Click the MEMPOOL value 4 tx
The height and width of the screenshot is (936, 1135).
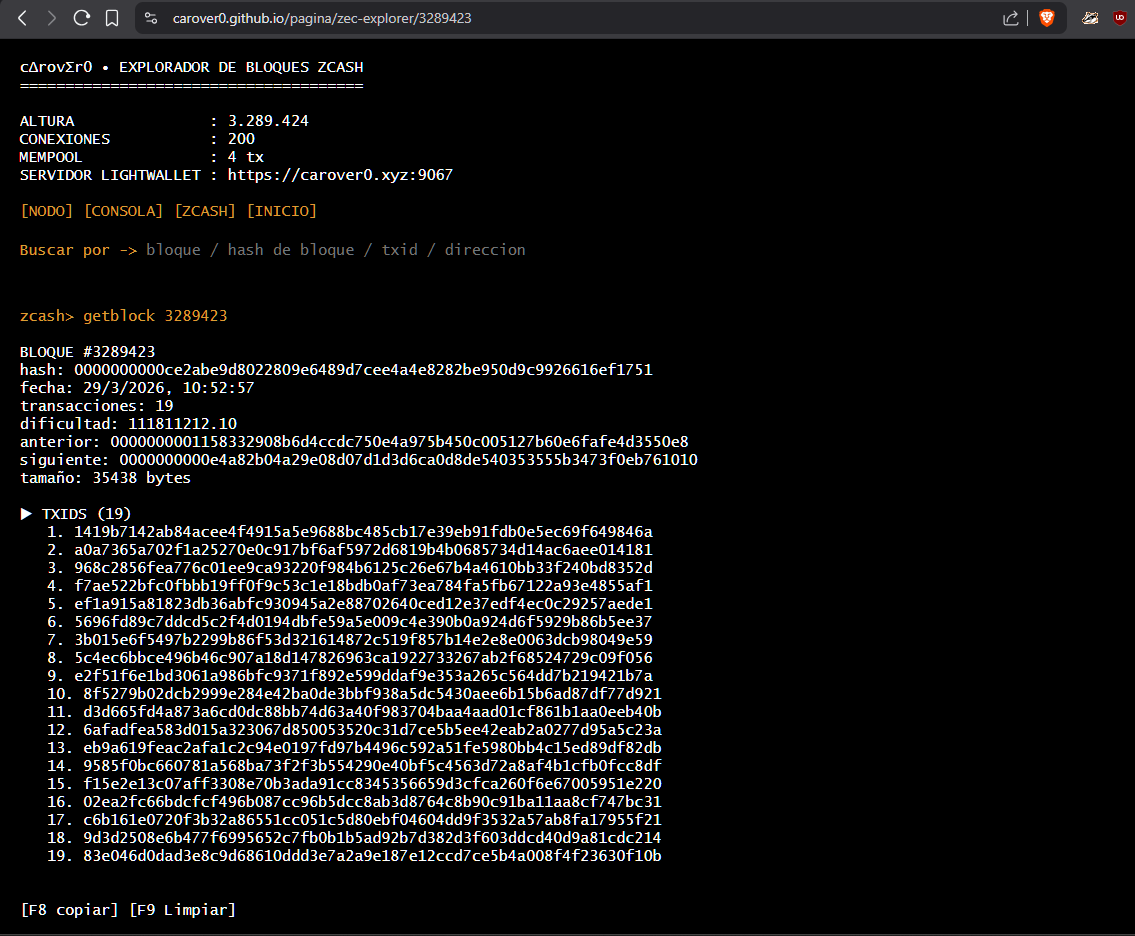(245, 157)
